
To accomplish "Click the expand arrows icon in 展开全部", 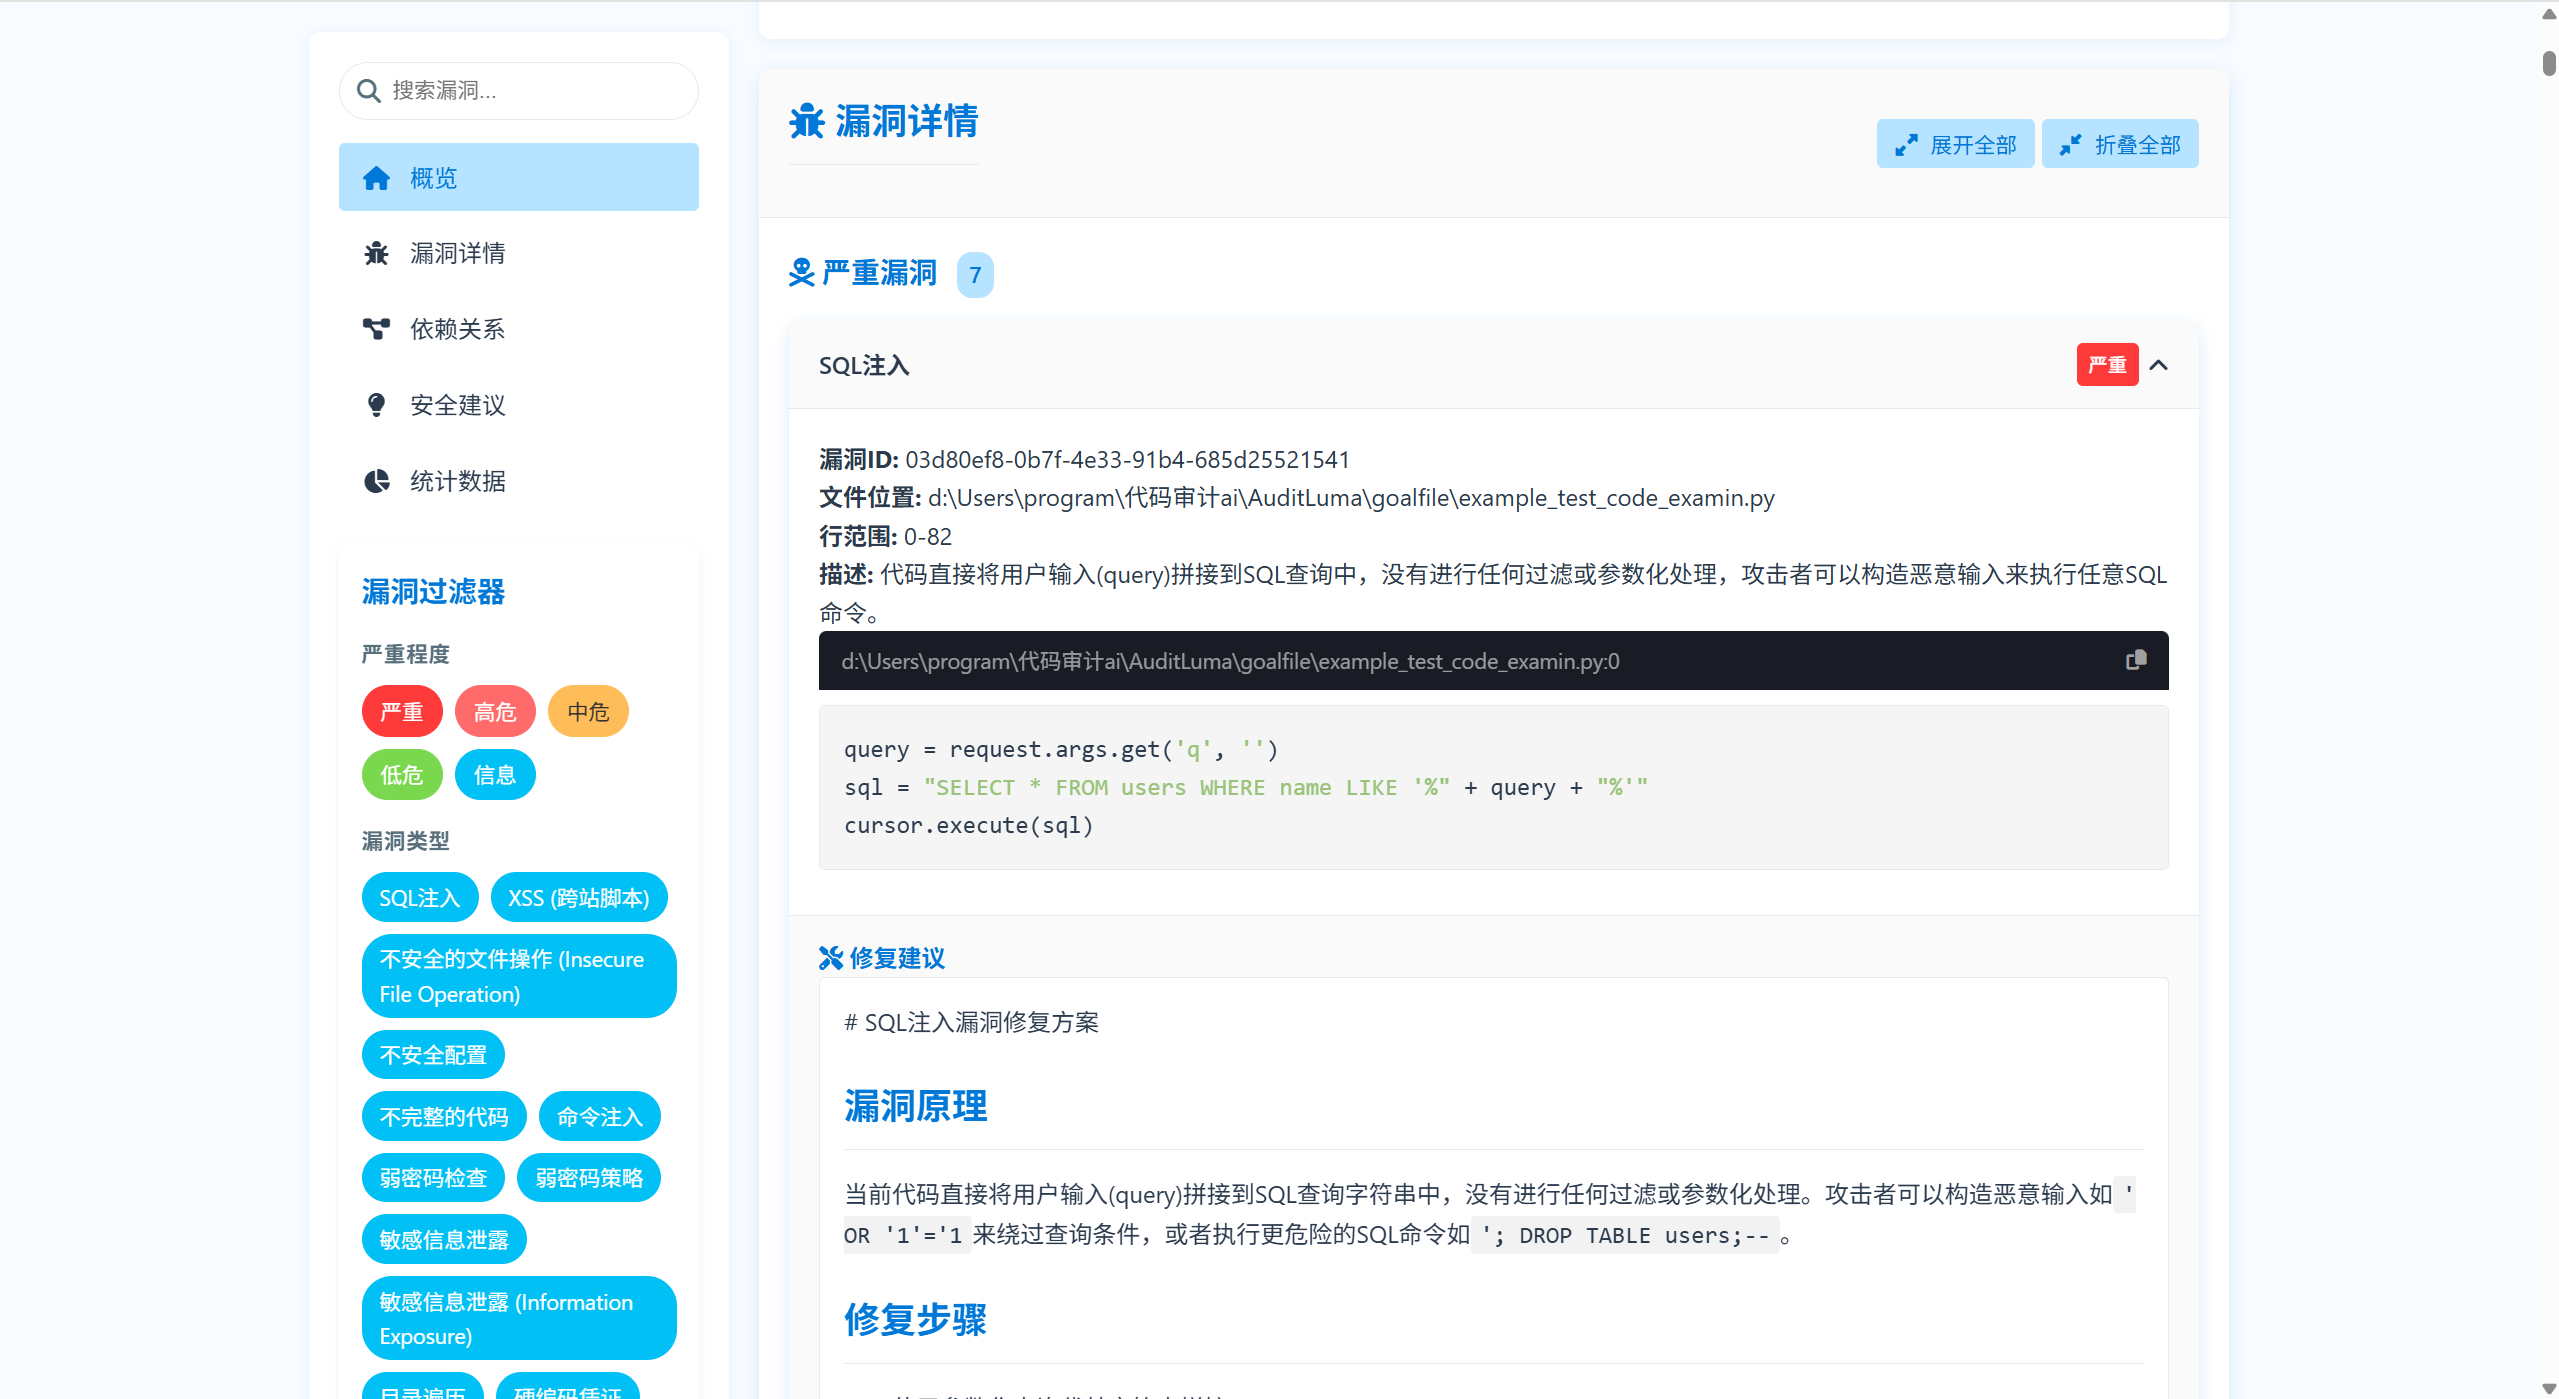I will click(x=1906, y=145).
